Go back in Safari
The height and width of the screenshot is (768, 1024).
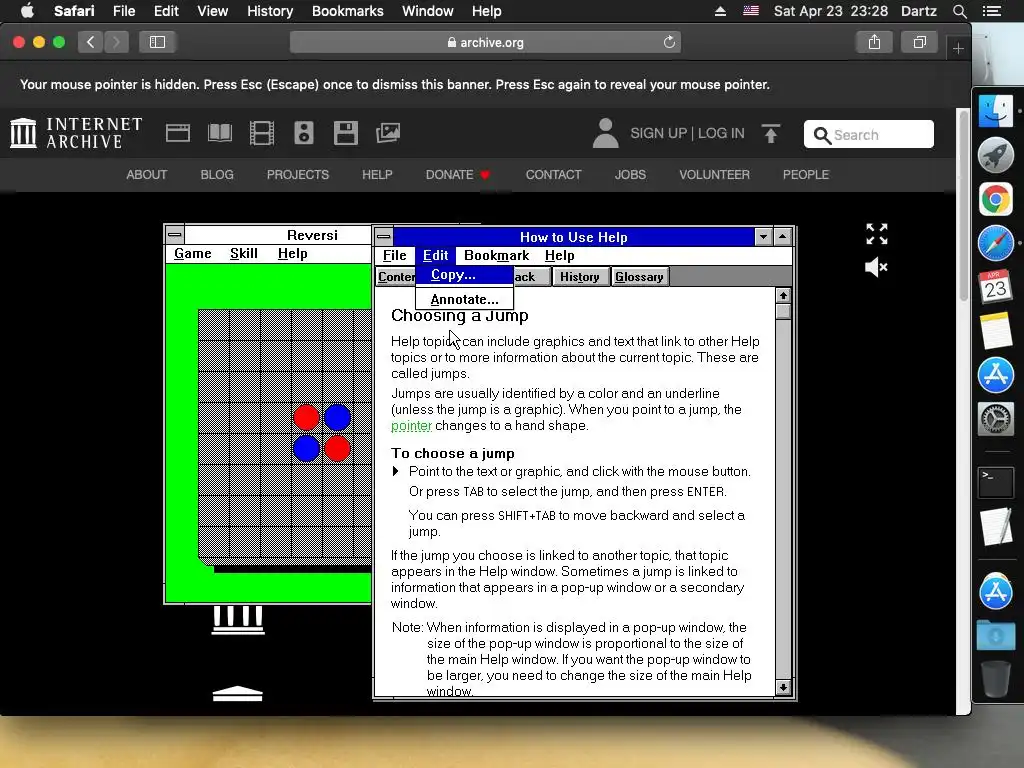(90, 42)
